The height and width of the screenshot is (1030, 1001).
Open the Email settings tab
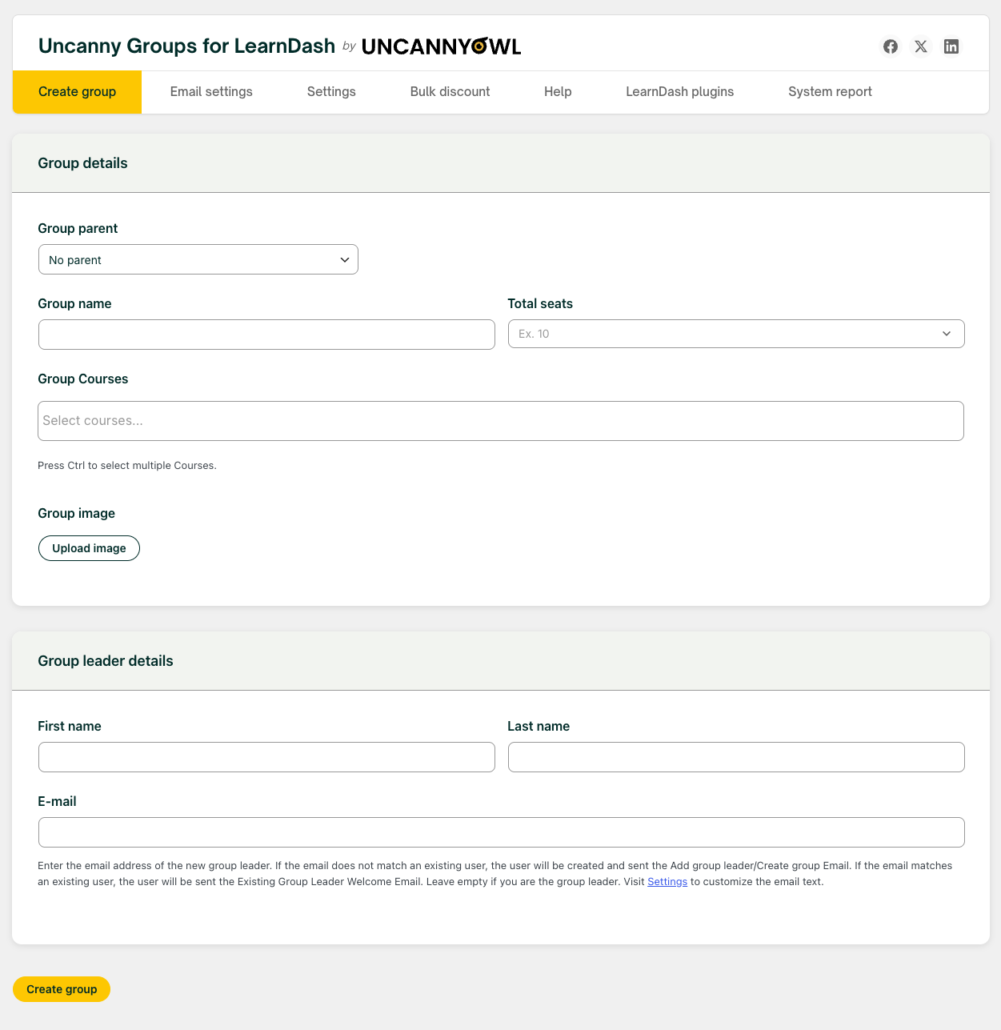[211, 92]
